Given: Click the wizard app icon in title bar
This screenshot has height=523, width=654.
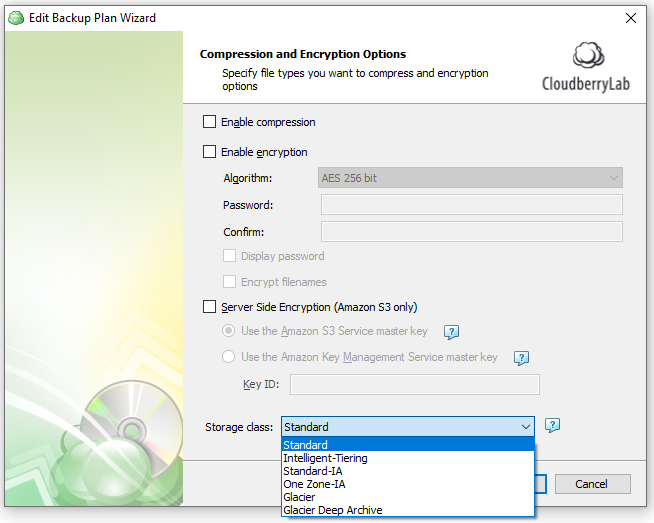Looking at the screenshot, I should pos(16,18).
